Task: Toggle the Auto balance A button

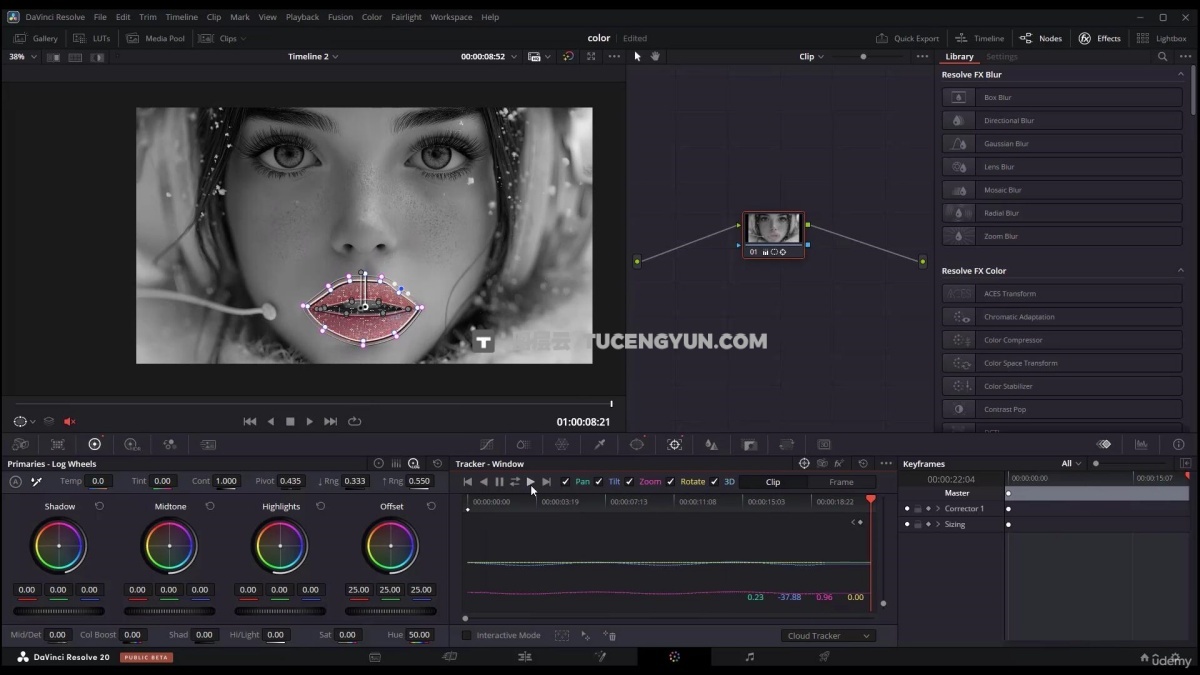Action: [x=15, y=481]
